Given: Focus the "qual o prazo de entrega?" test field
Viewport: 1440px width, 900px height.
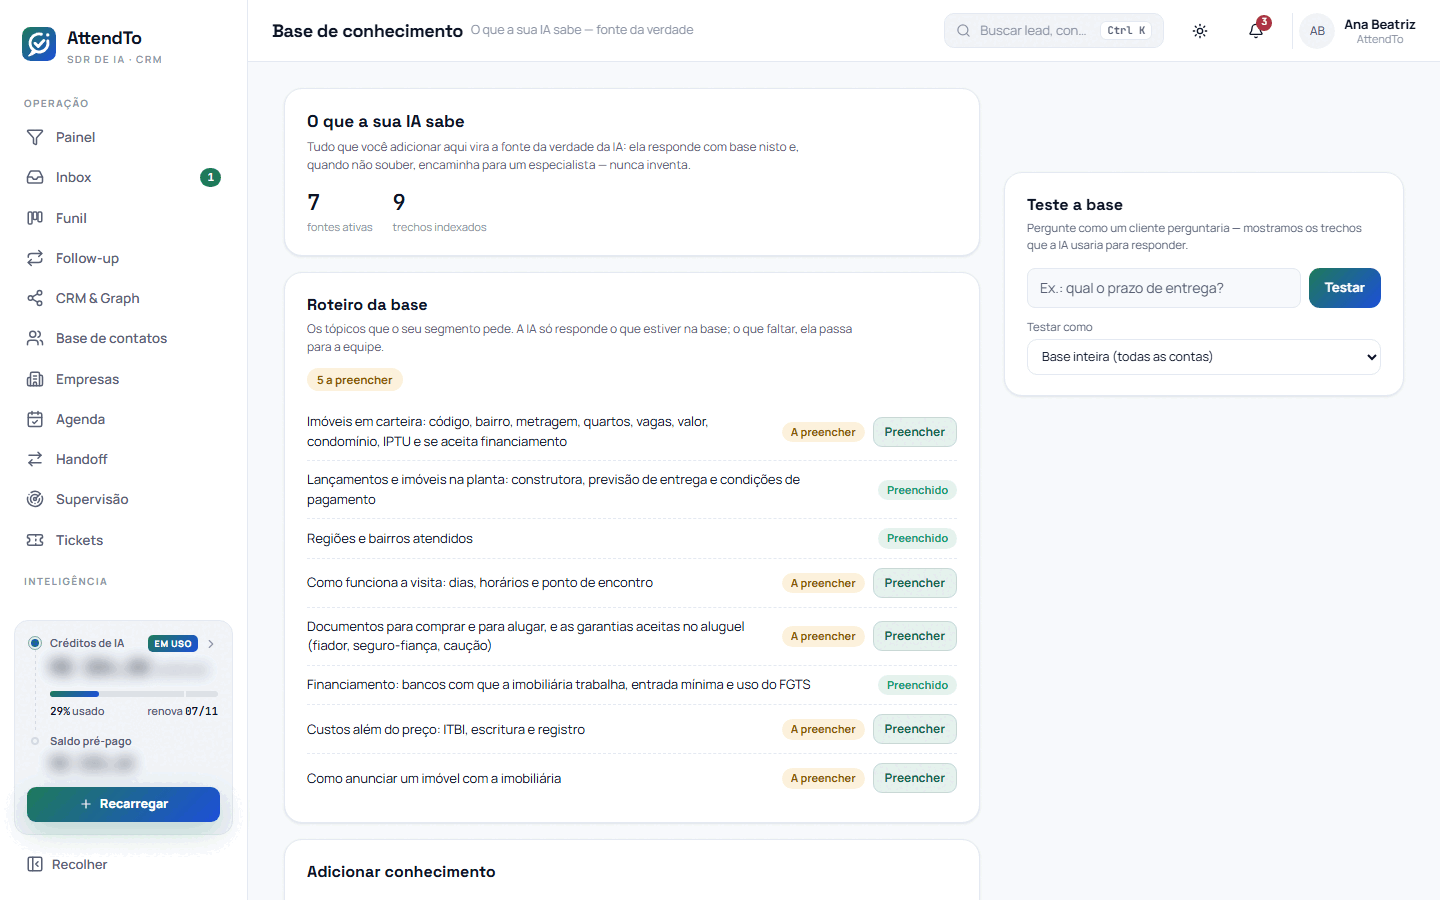Looking at the screenshot, I should point(1164,288).
